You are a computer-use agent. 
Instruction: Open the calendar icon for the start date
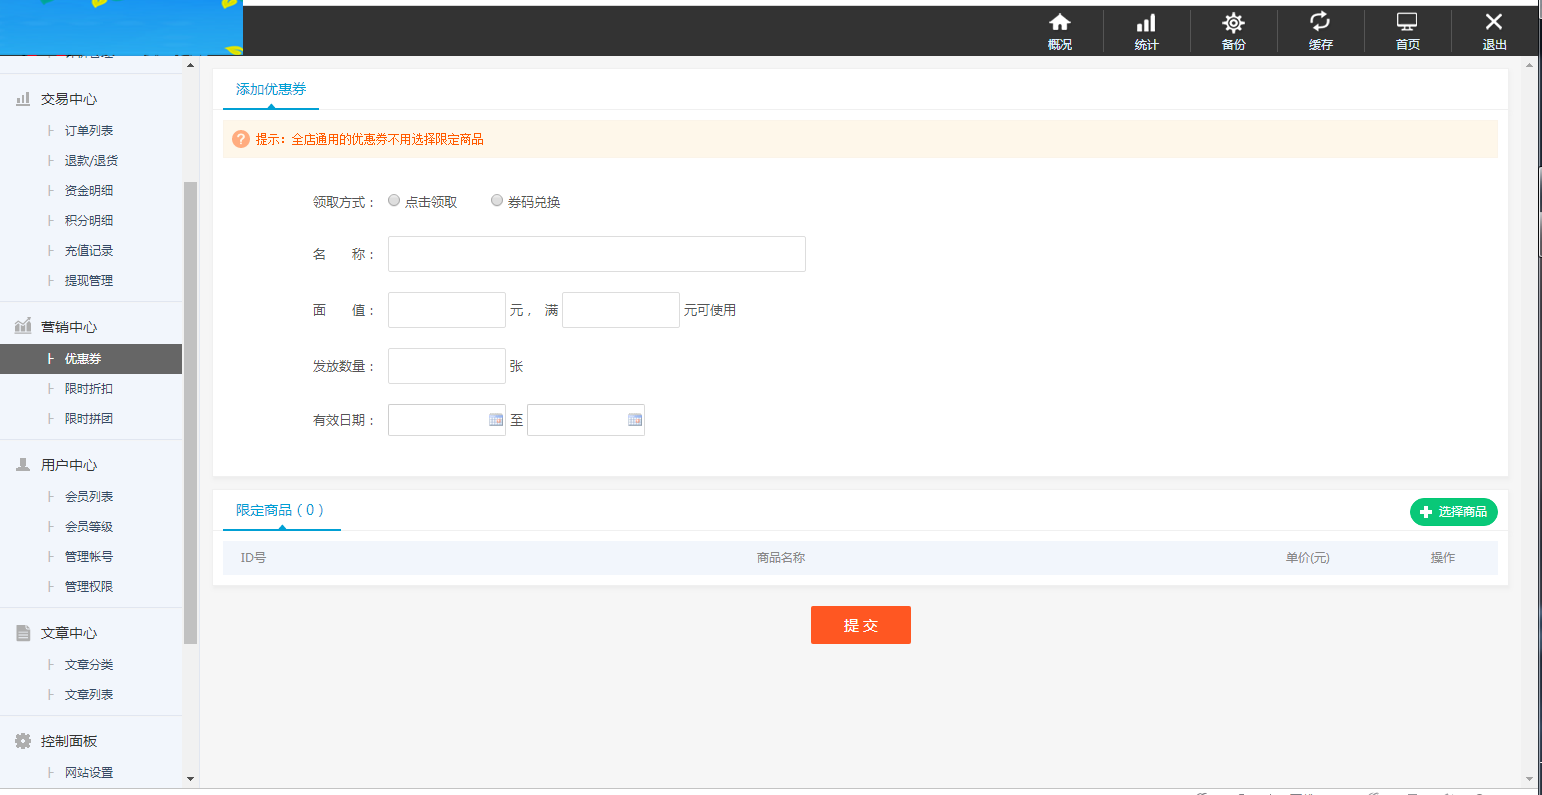click(x=496, y=420)
